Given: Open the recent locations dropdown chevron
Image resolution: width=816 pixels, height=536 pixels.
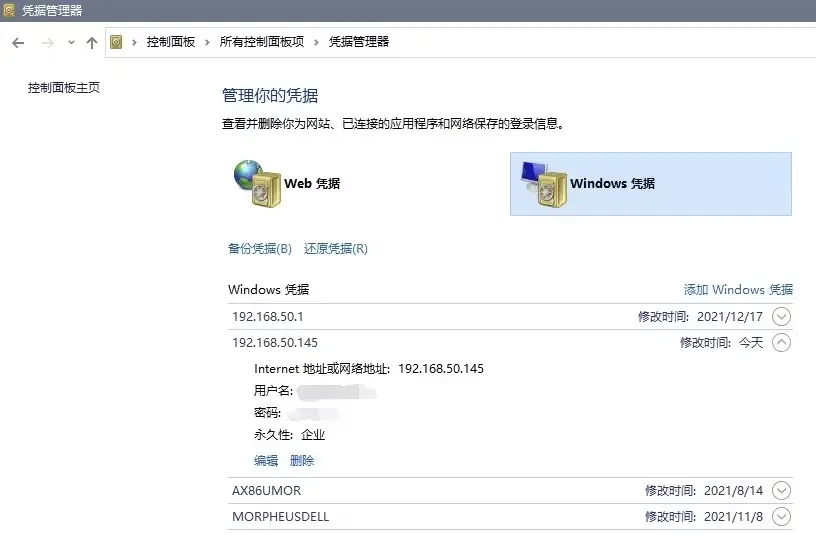Looking at the screenshot, I should pos(71,43).
